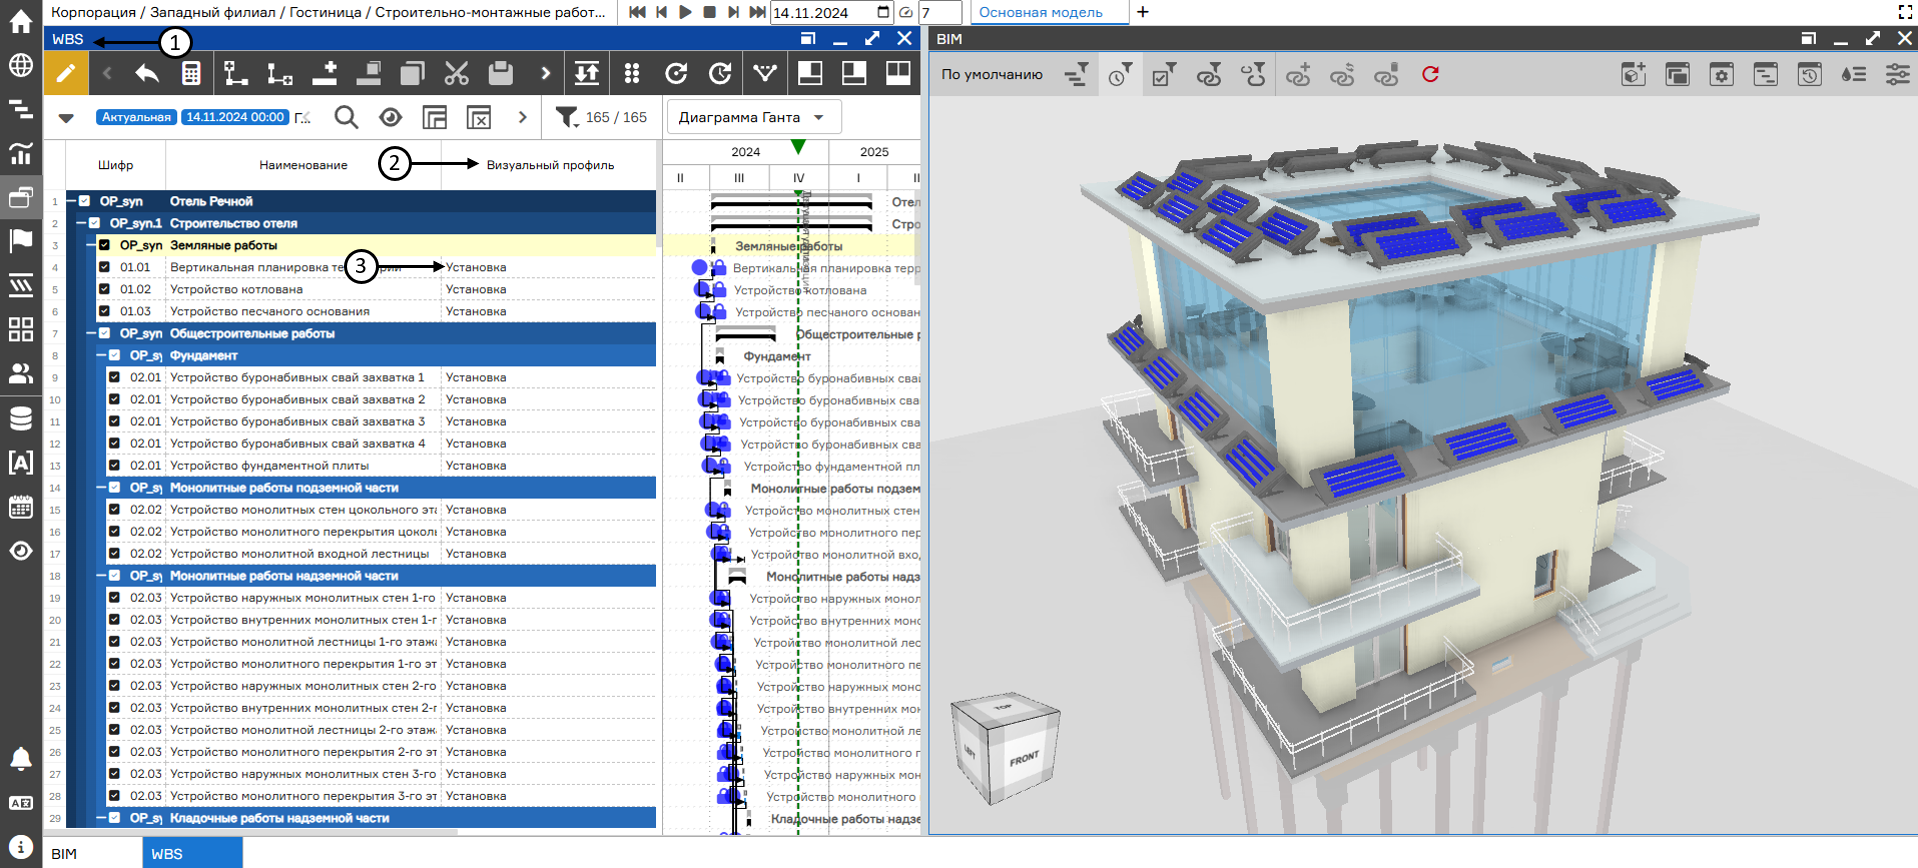
Task: Click the BIM droplet color legend icon
Action: 1853,74
